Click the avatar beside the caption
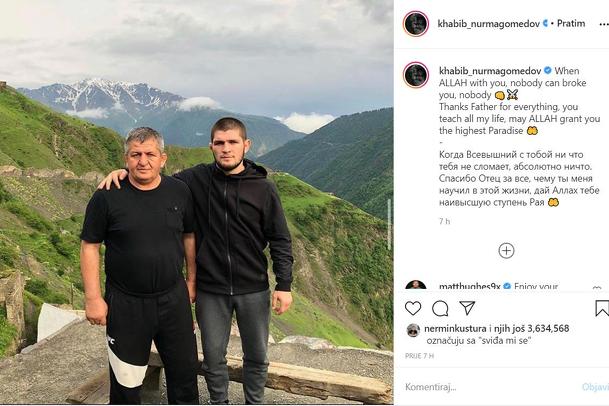 pyautogui.click(x=416, y=75)
